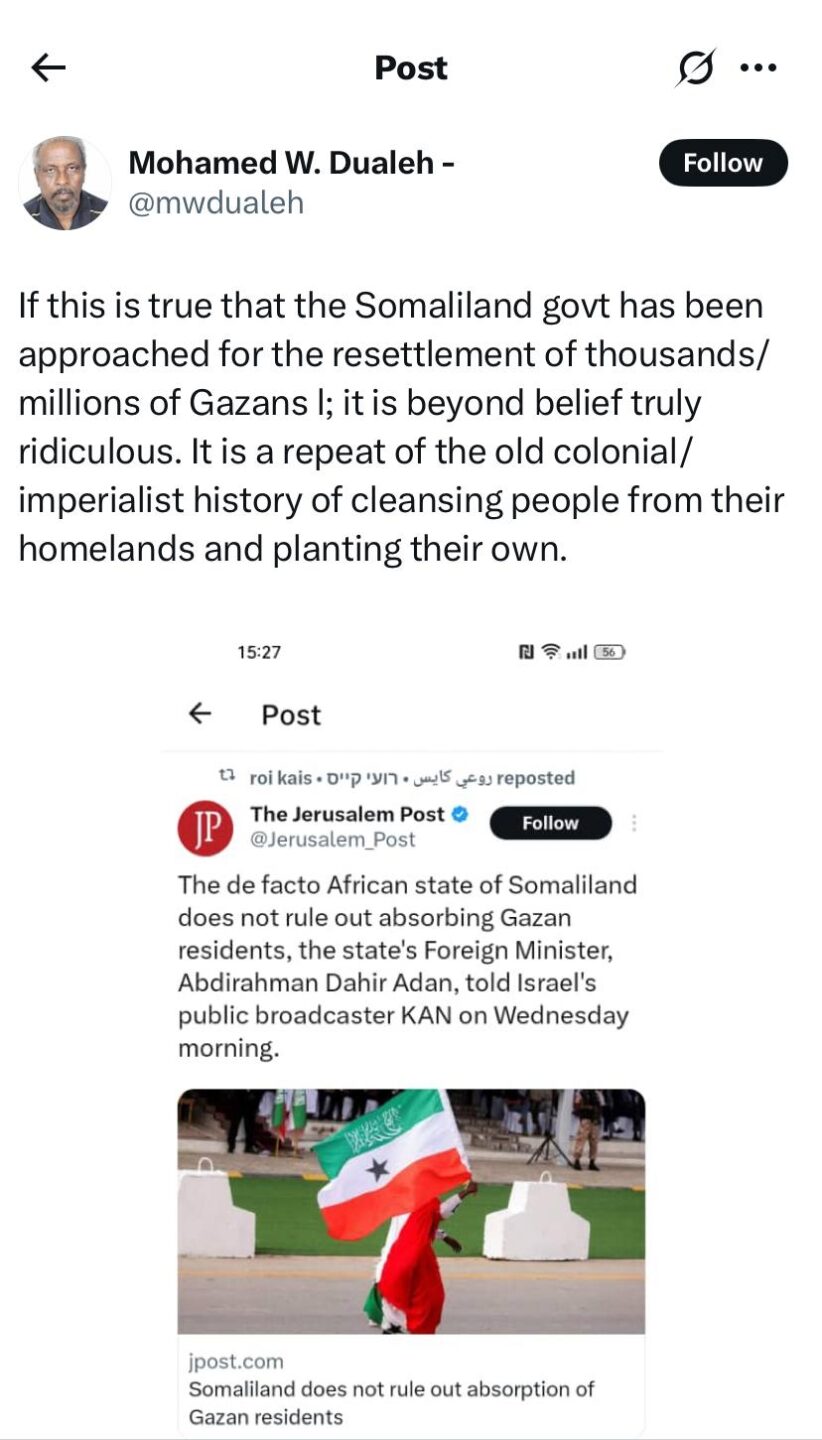Tap the Mohamed W. Dualeh display name
The image size is (822, 1440).
pyautogui.click(x=292, y=161)
